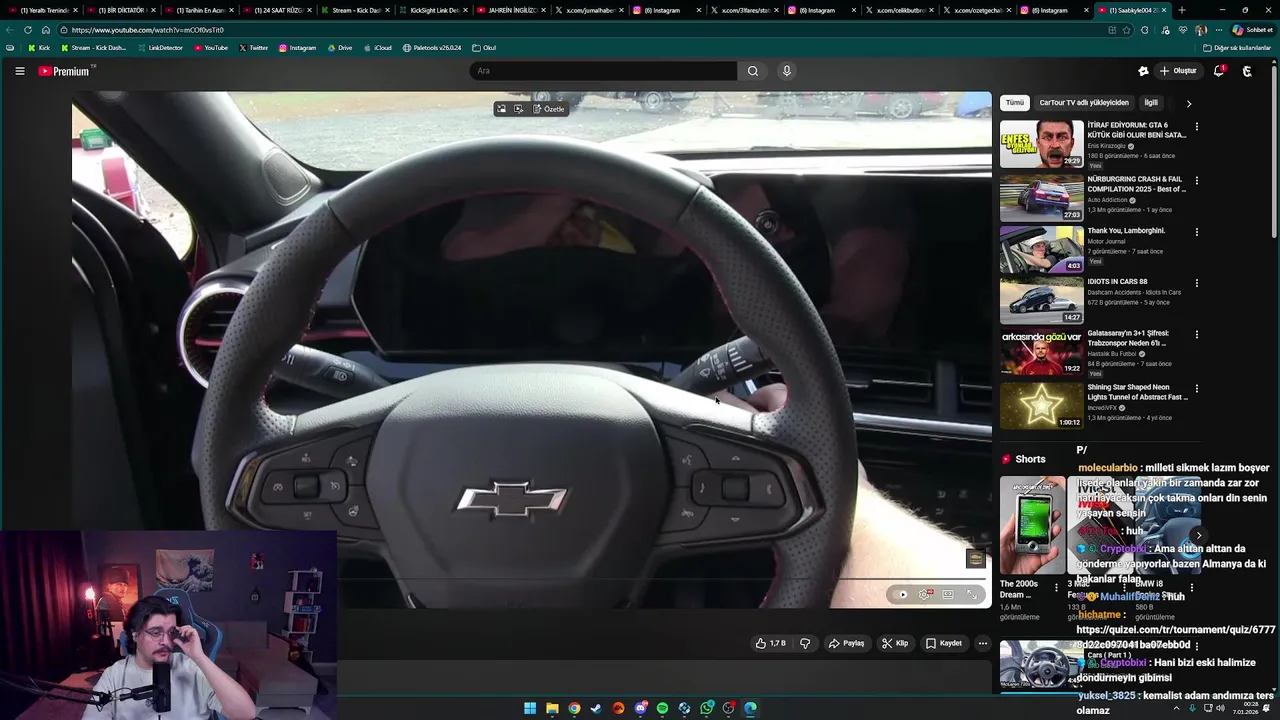Screen dimensions: 1280x720
Task: Open GTA 6 İtiraf Ediyorum video thumbnail
Action: point(1041,144)
